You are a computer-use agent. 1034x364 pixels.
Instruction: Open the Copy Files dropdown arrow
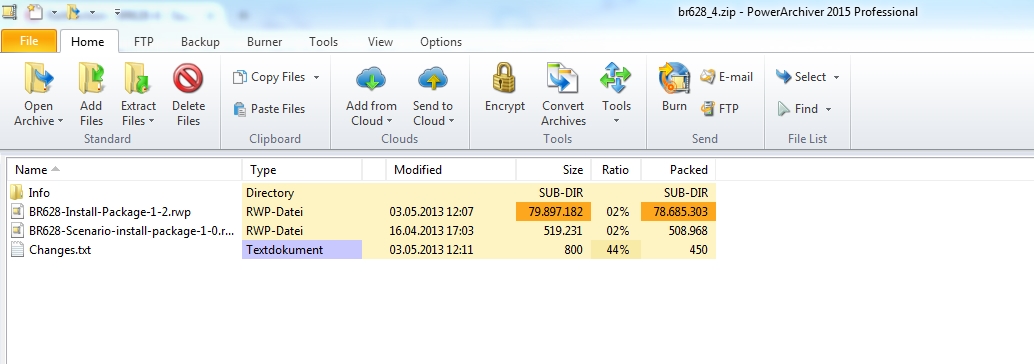point(317,78)
